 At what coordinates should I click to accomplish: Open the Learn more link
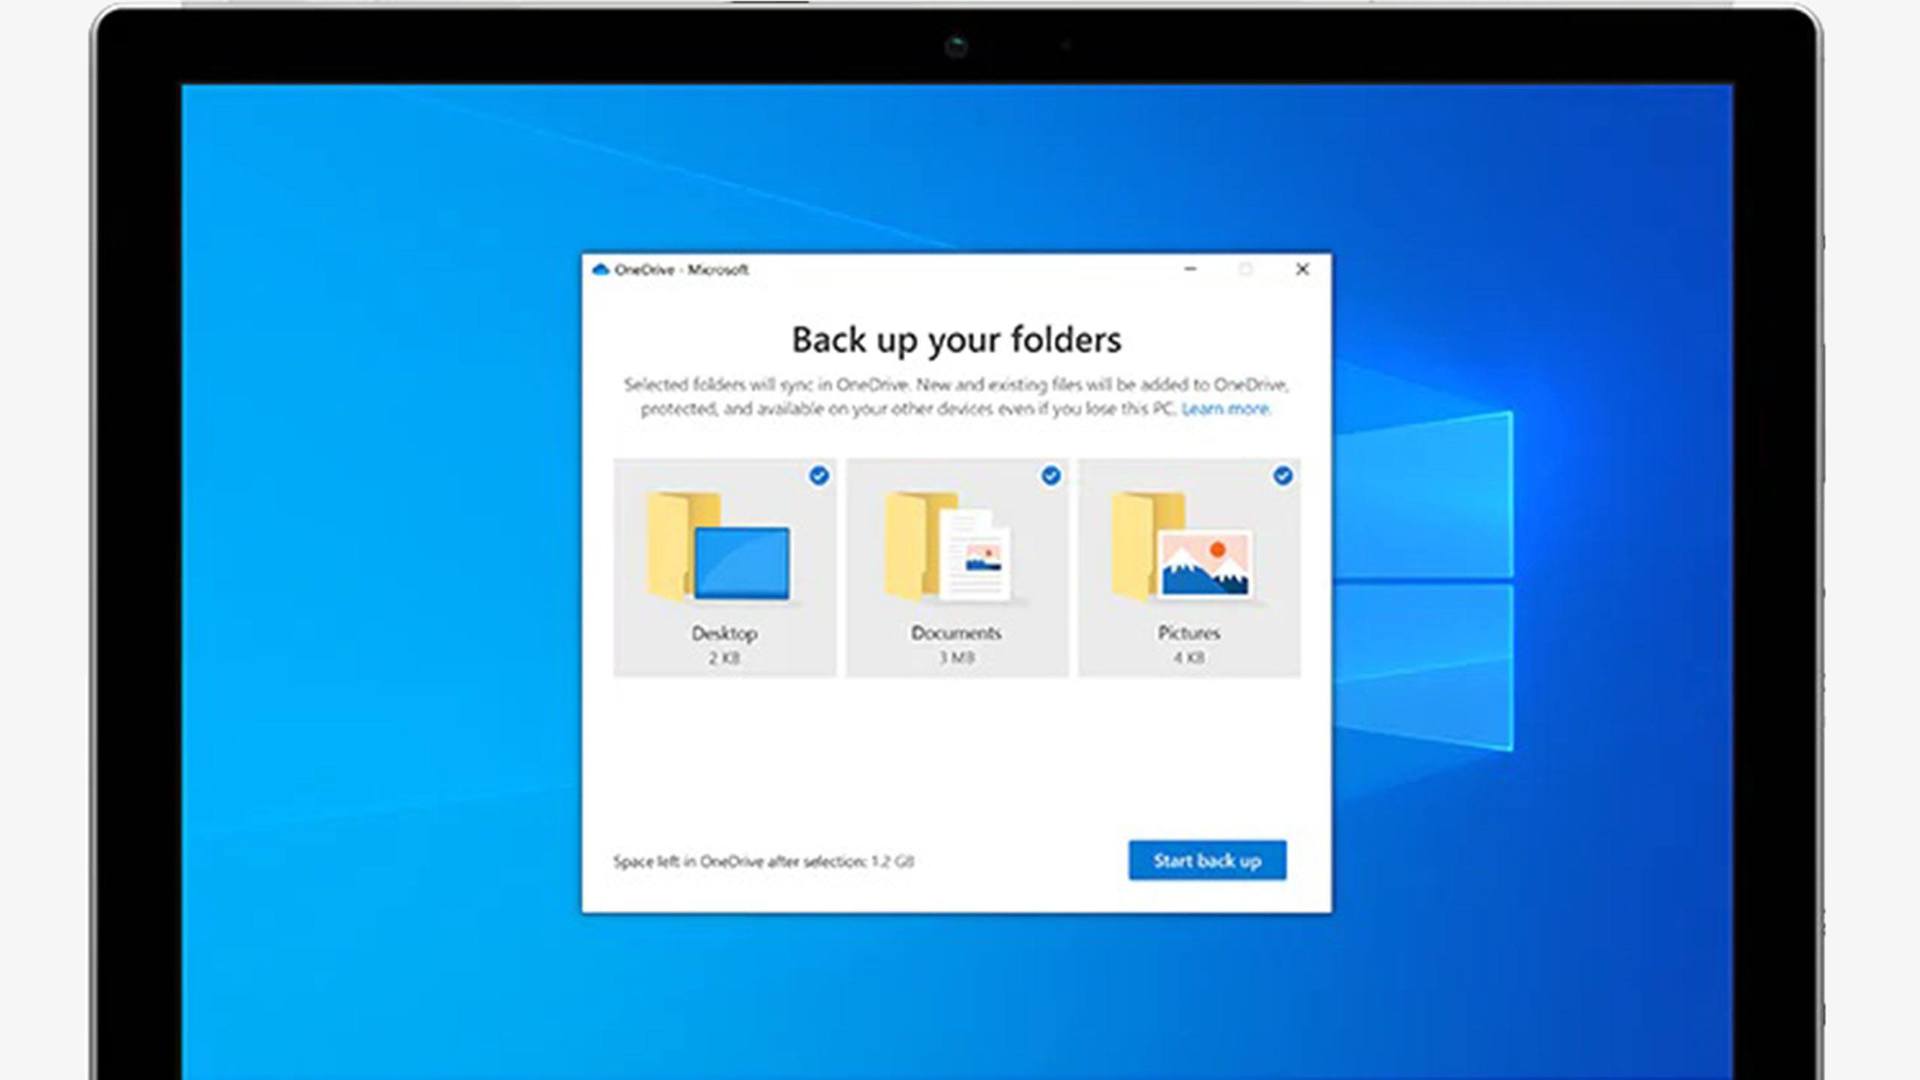tap(1226, 409)
